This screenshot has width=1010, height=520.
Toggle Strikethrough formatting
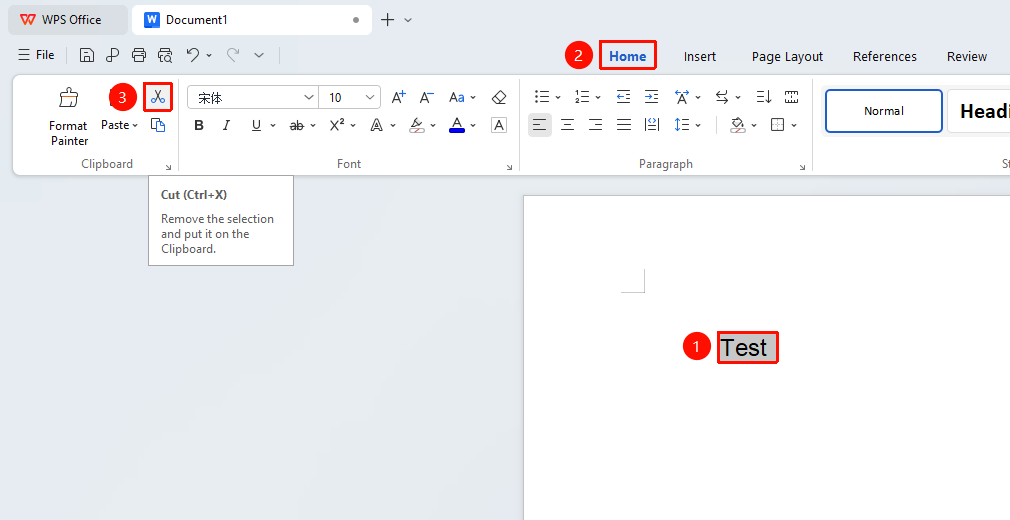[296, 125]
